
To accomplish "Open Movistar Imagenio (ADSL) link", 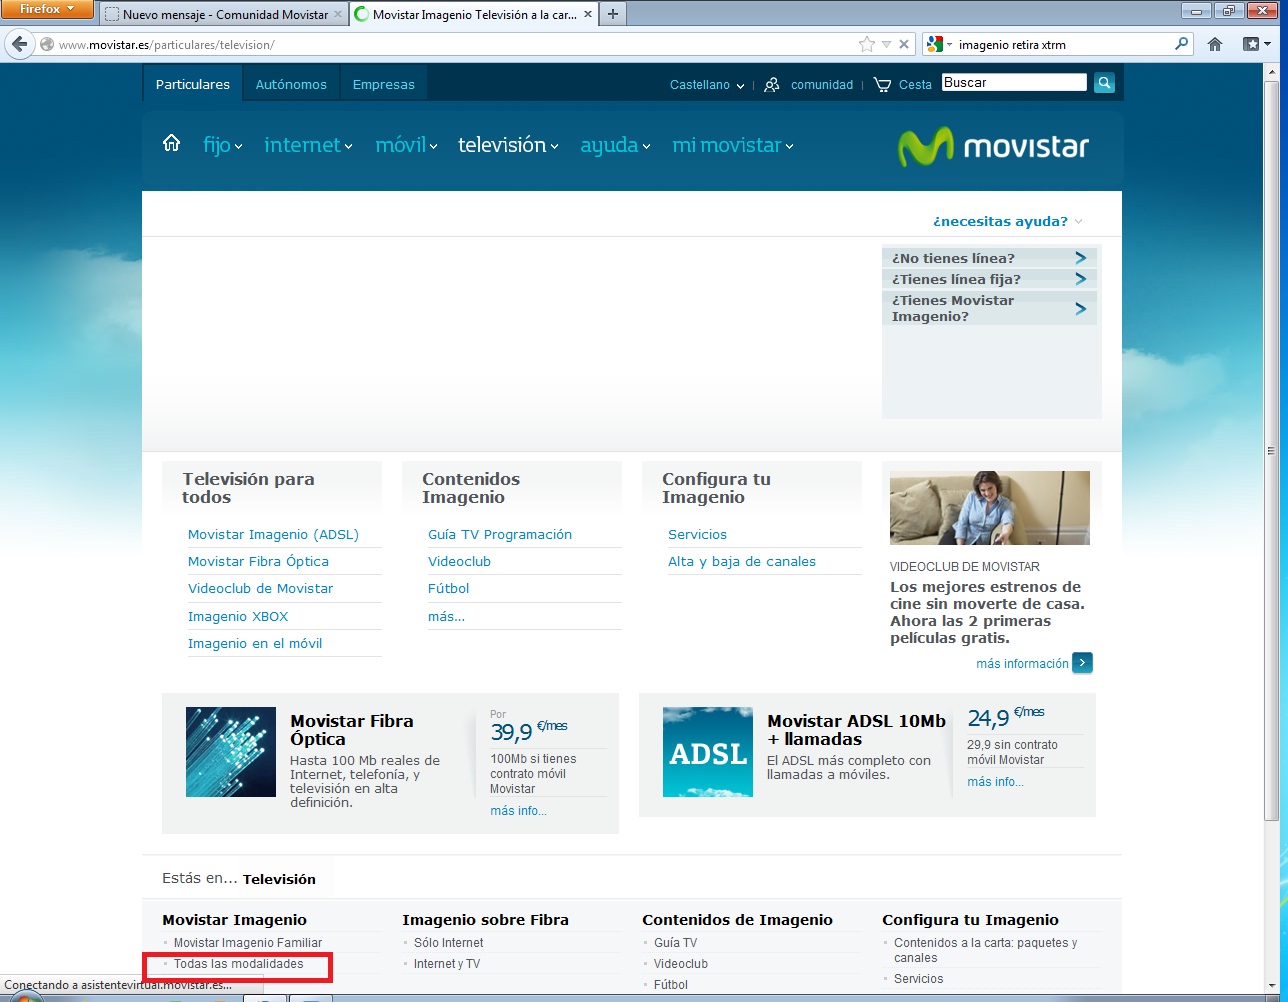I will [x=273, y=534].
